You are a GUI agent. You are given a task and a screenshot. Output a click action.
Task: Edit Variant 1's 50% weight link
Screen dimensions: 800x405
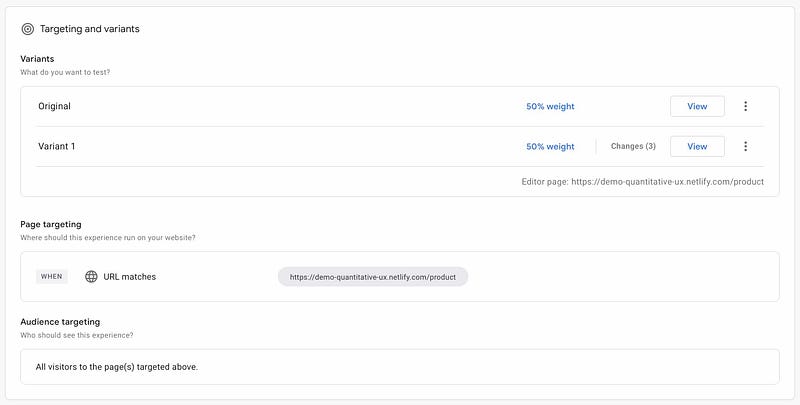point(550,147)
